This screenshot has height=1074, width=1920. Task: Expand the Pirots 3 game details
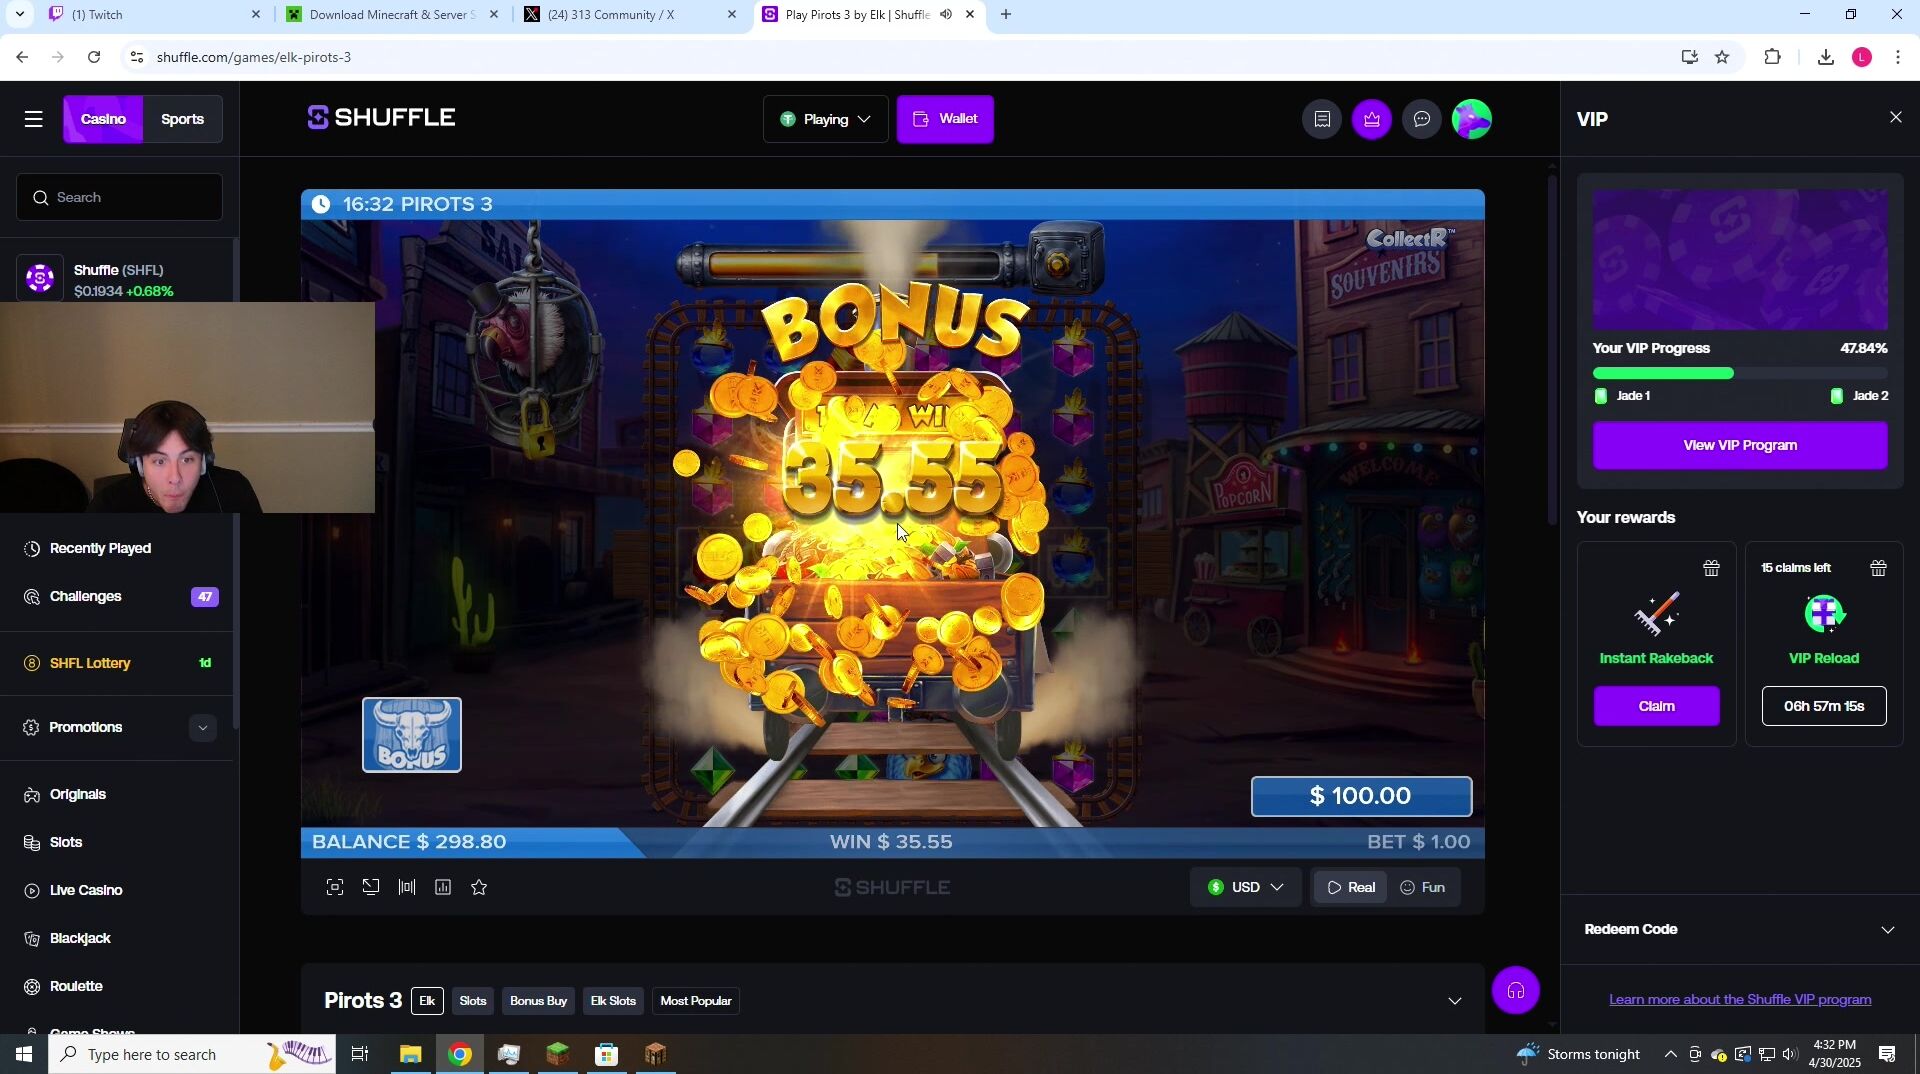click(x=1455, y=1002)
